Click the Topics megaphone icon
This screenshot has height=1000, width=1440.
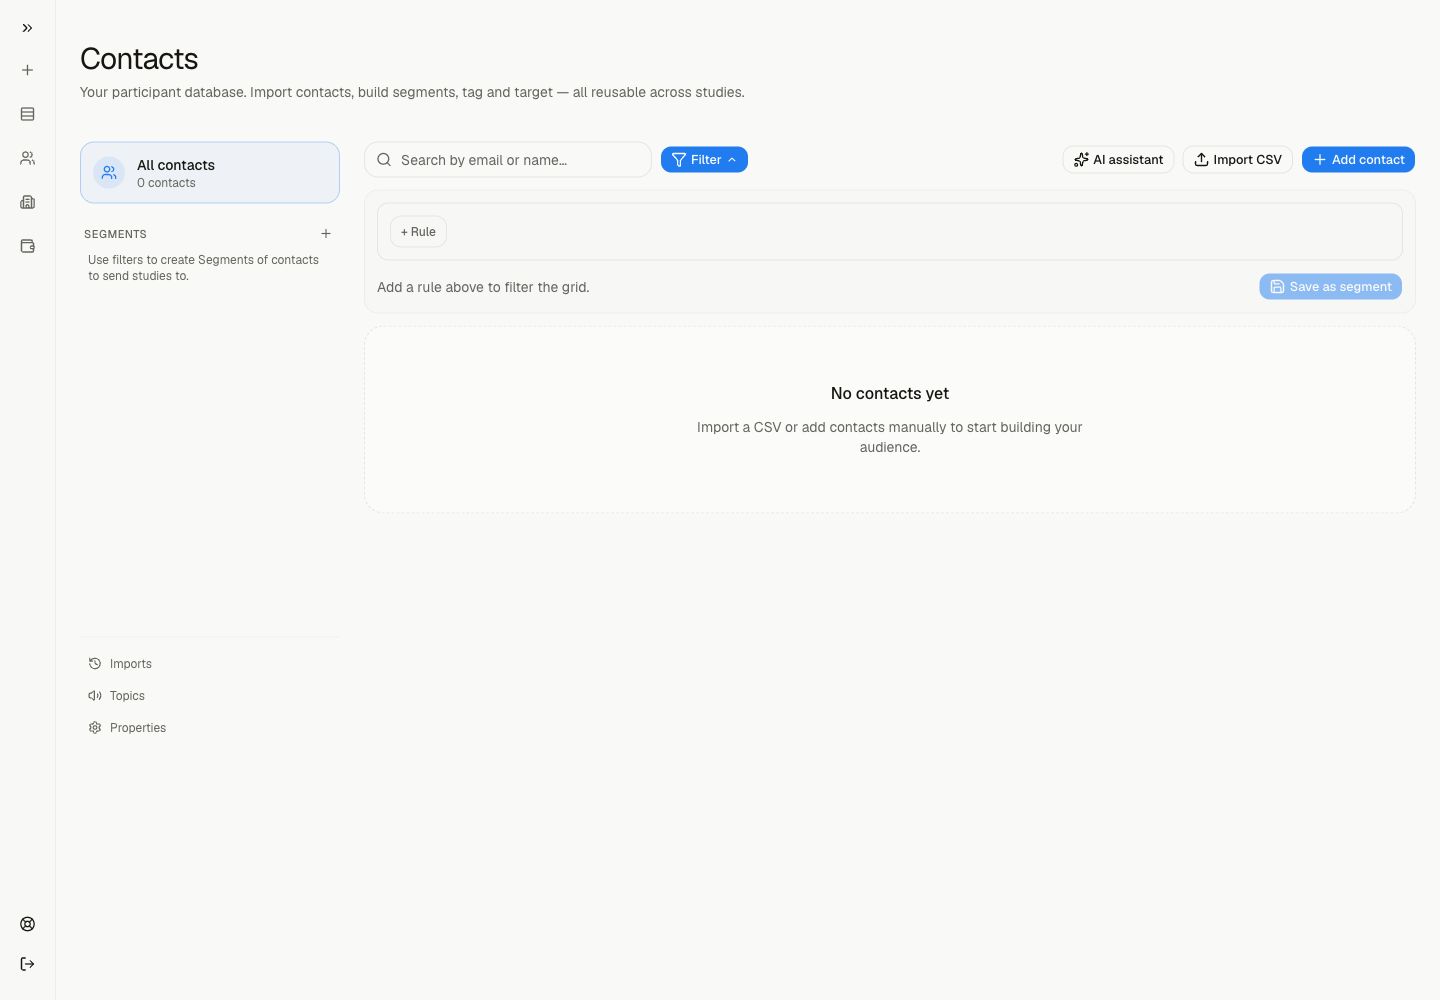tap(95, 696)
